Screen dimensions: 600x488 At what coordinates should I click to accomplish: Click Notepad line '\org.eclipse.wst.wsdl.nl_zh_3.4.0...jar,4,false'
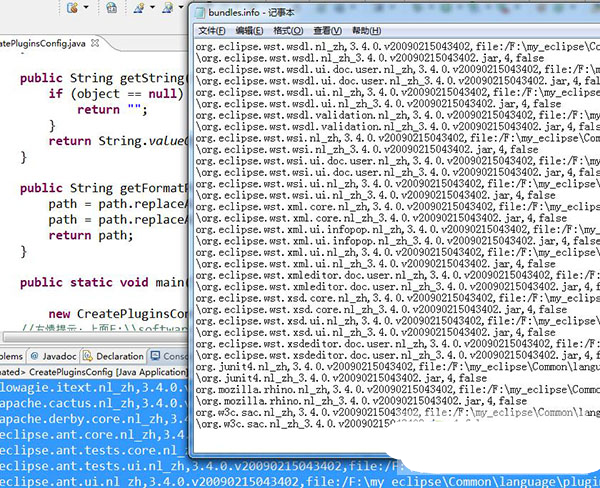pos(370,58)
